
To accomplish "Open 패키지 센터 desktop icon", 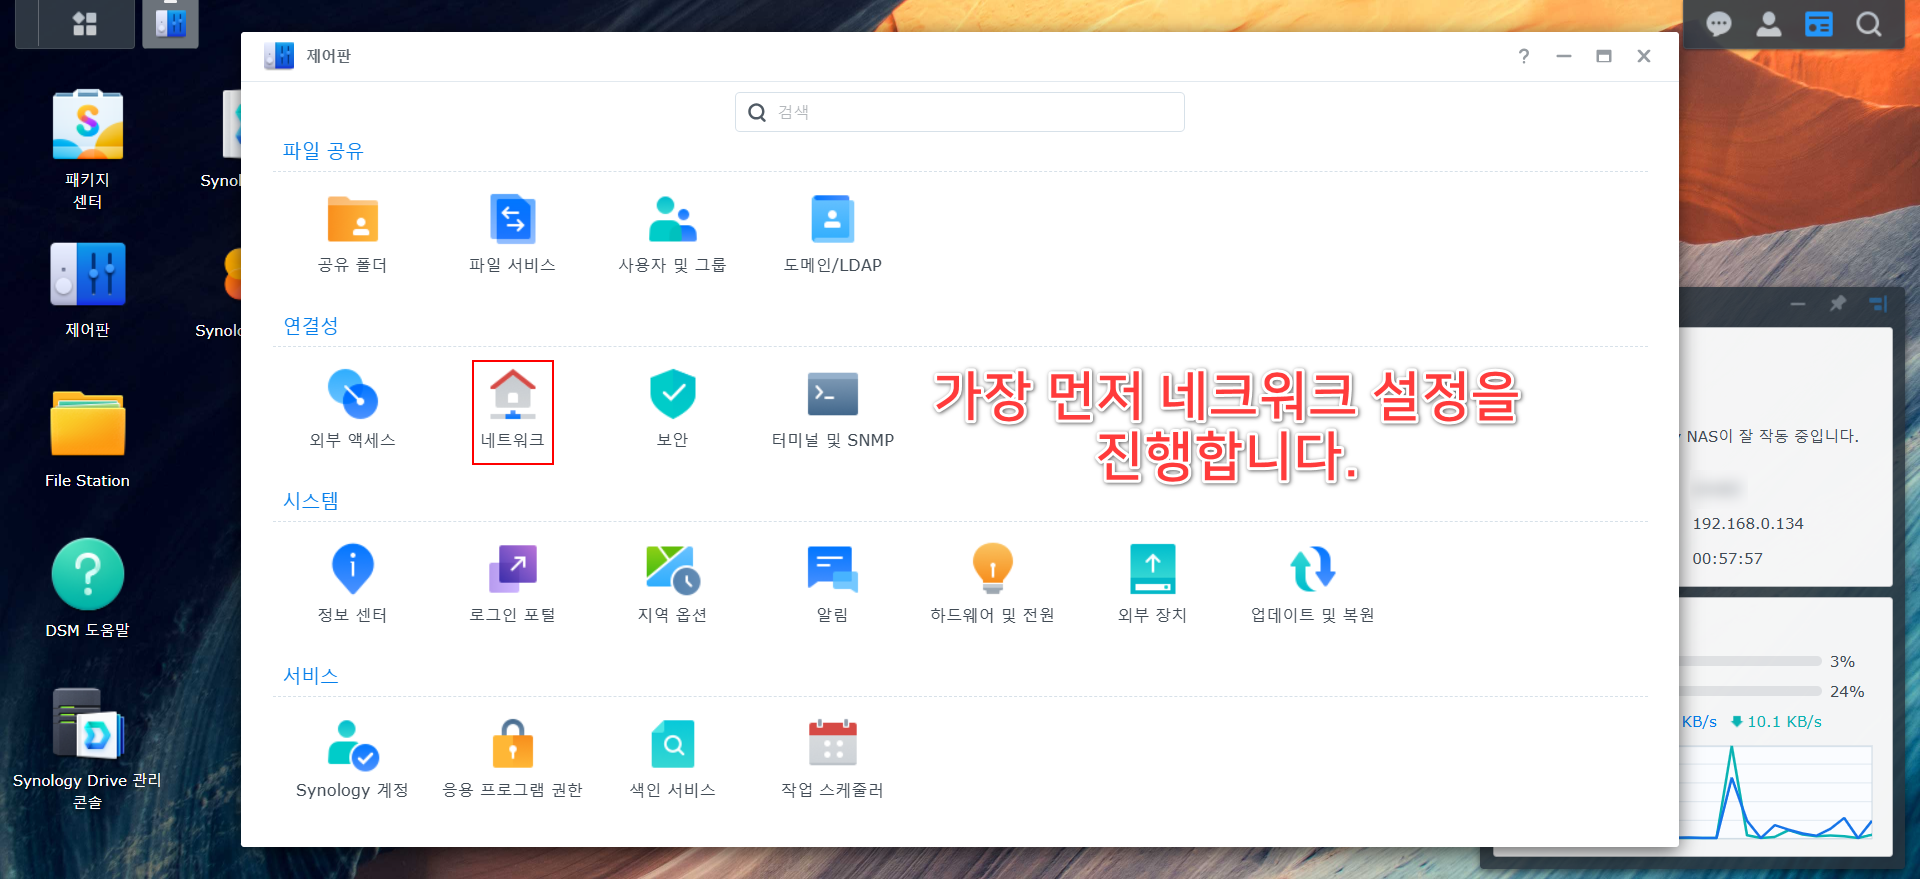I will pos(87,150).
